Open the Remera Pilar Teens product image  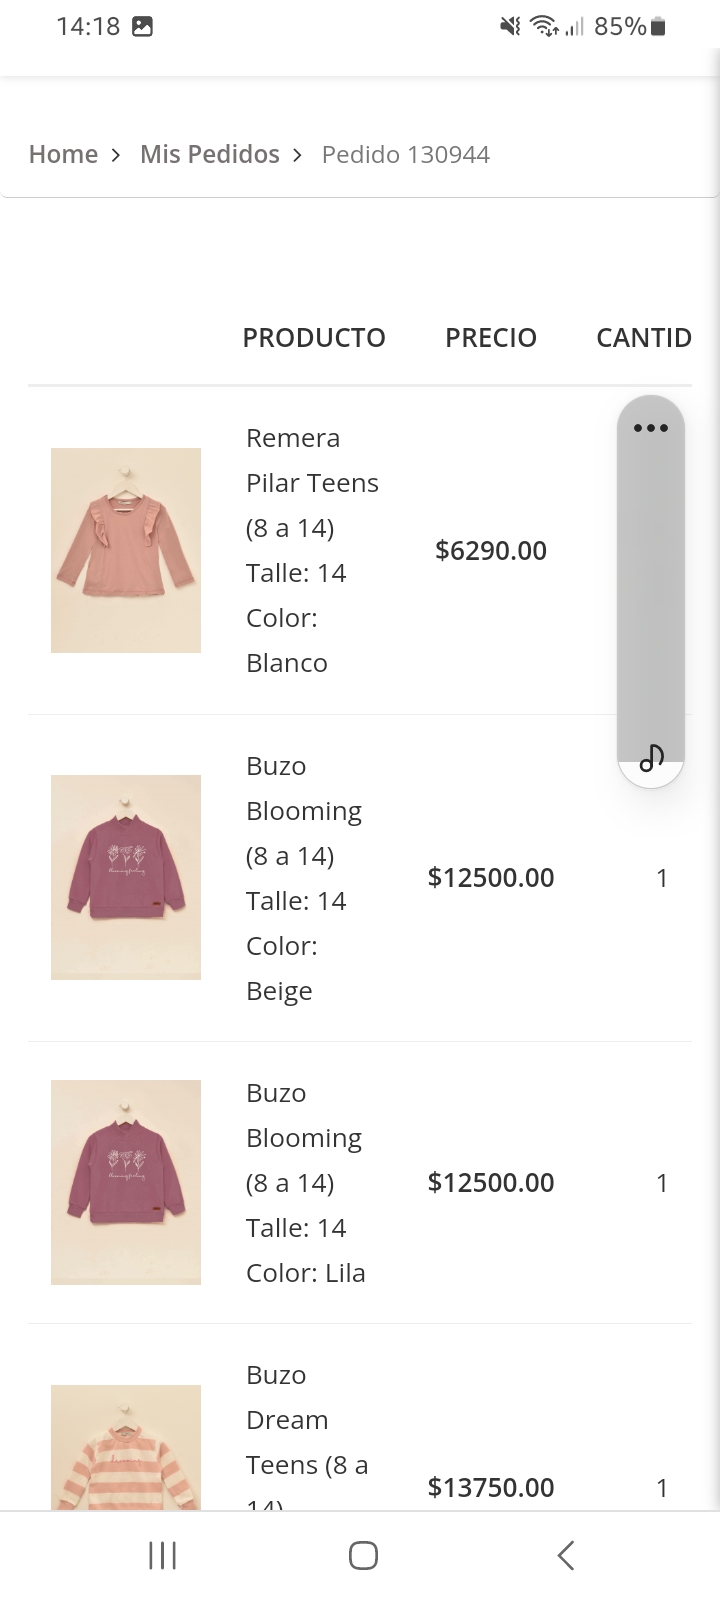pyautogui.click(x=126, y=550)
